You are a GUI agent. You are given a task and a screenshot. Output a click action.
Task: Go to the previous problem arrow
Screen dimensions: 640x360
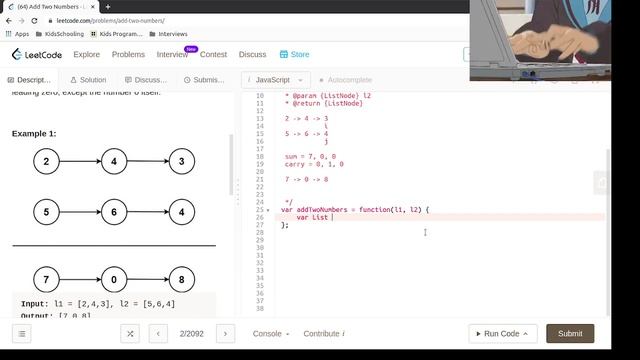pos(158,334)
